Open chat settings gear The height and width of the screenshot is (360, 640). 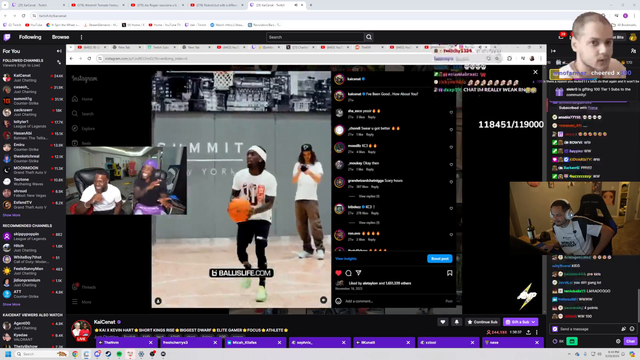(618, 341)
